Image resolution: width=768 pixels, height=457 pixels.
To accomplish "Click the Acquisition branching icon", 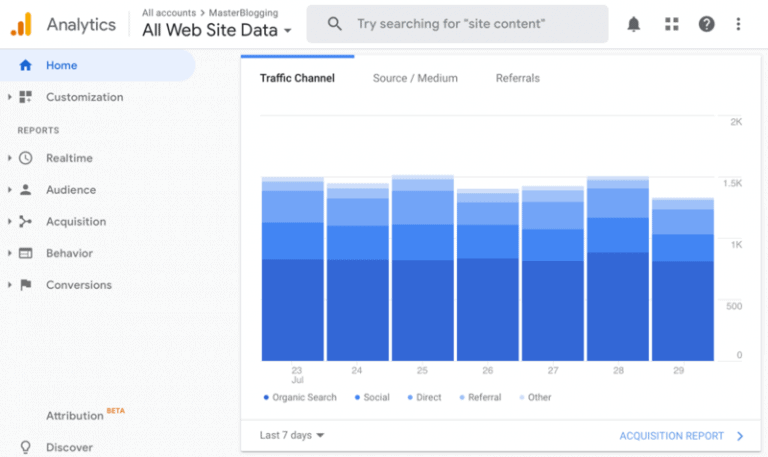I will point(25,221).
